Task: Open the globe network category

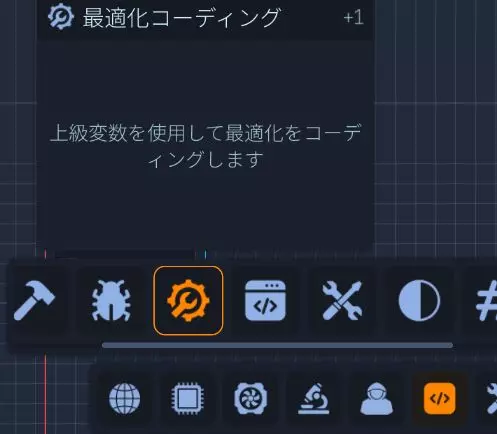Action: click(125, 399)
